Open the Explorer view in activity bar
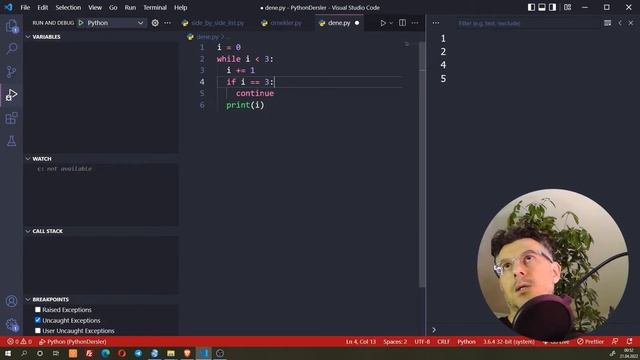Viewport: 640px width, 360px height. point(11,26)
